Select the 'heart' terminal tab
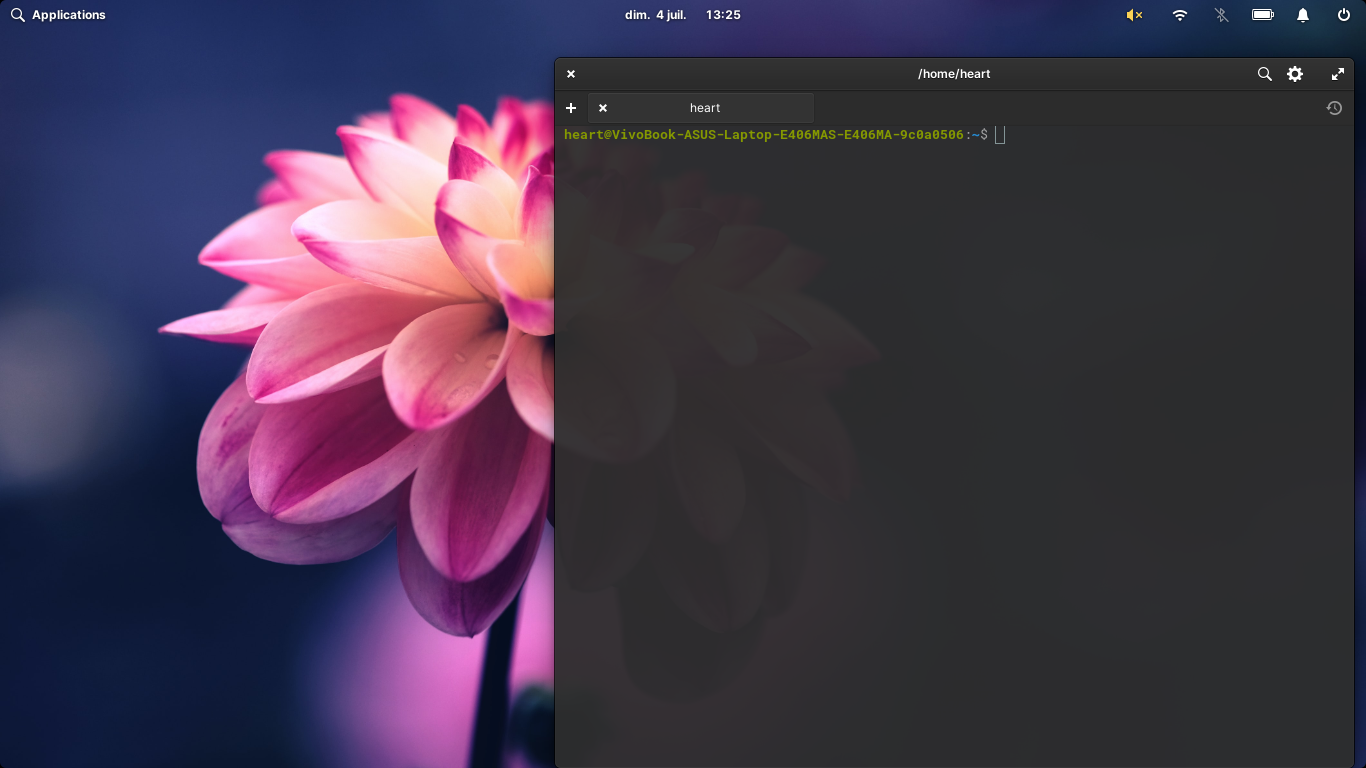Viewport: 1366px width, 768px height. (x=701, y=108)
